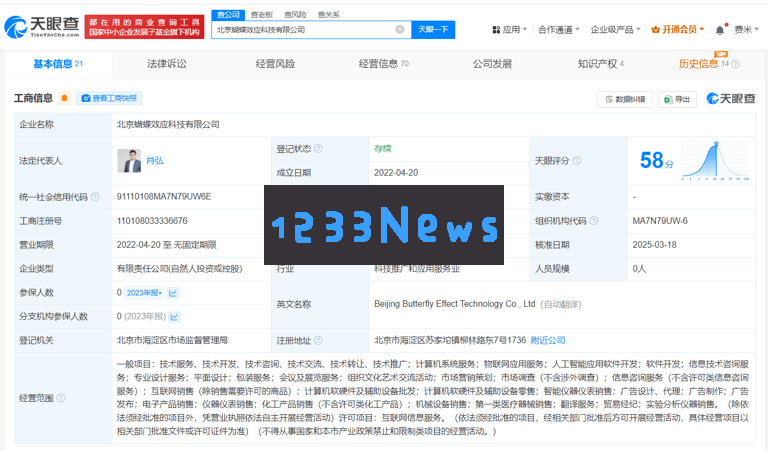Click English name Beijing Butterfly Effect Technology
Screen dimensions: 768x451
coord(455,304)
